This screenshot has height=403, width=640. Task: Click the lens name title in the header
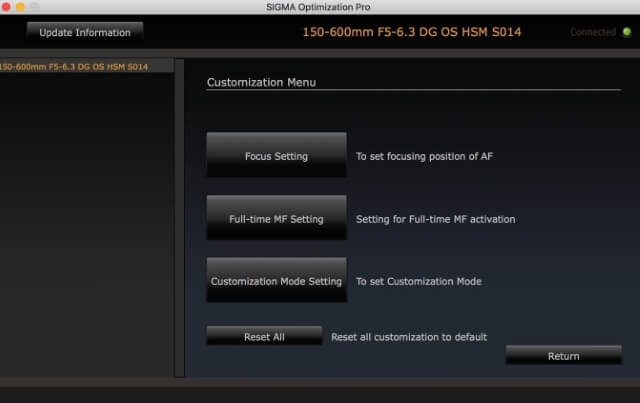coord(412,32)
